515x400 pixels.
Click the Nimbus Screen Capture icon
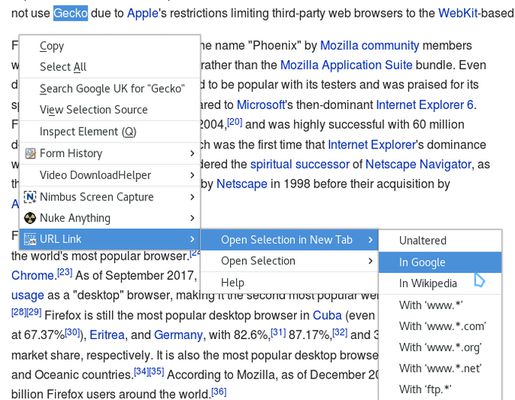pyautogui.click(x=30, y=197)
